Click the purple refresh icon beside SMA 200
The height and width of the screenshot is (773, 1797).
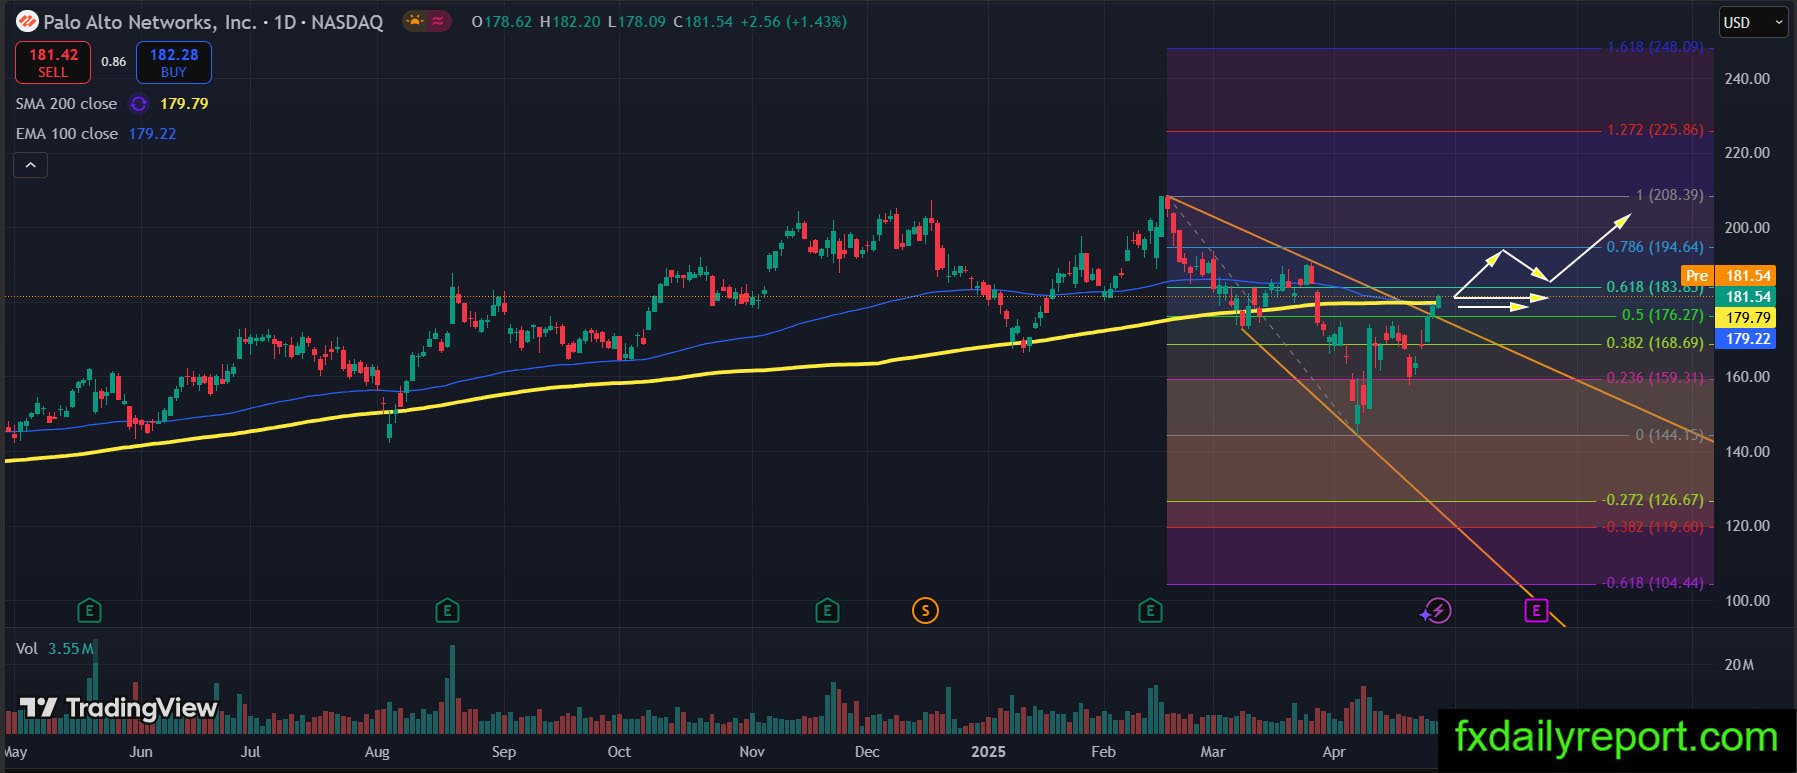tap(139, 104)
